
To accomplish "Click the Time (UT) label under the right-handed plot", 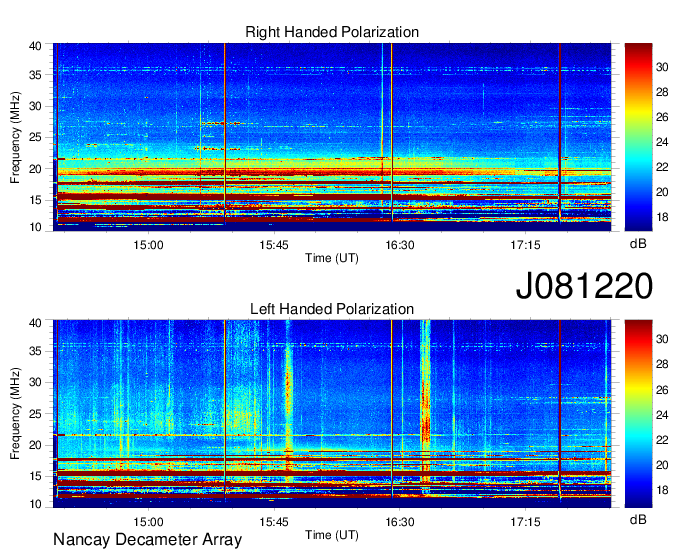I will coord(332,258).
